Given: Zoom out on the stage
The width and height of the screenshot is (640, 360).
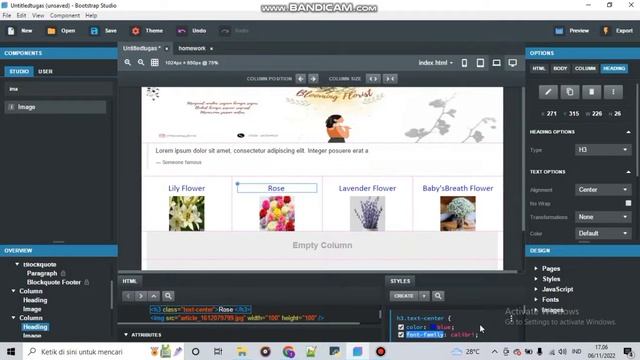Looking at the screenshot, I should pyautogui.click(x=141, y=62).
